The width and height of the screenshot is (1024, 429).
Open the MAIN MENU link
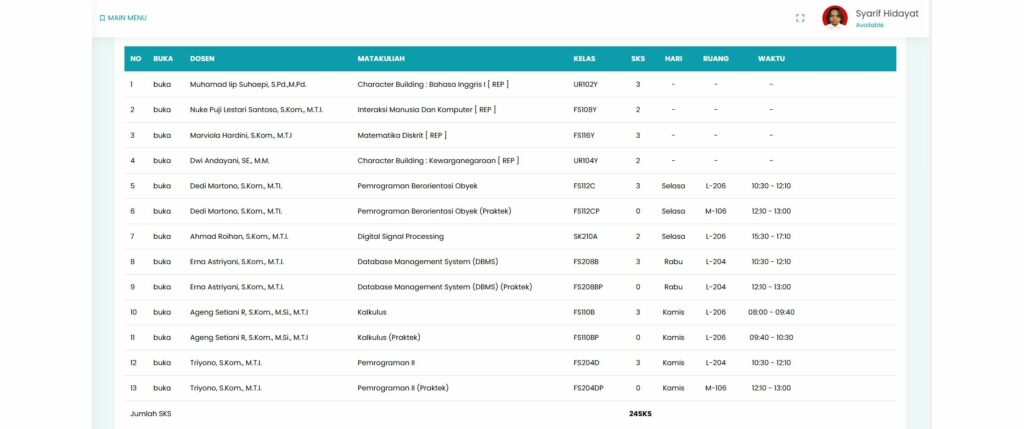(127, 18)
